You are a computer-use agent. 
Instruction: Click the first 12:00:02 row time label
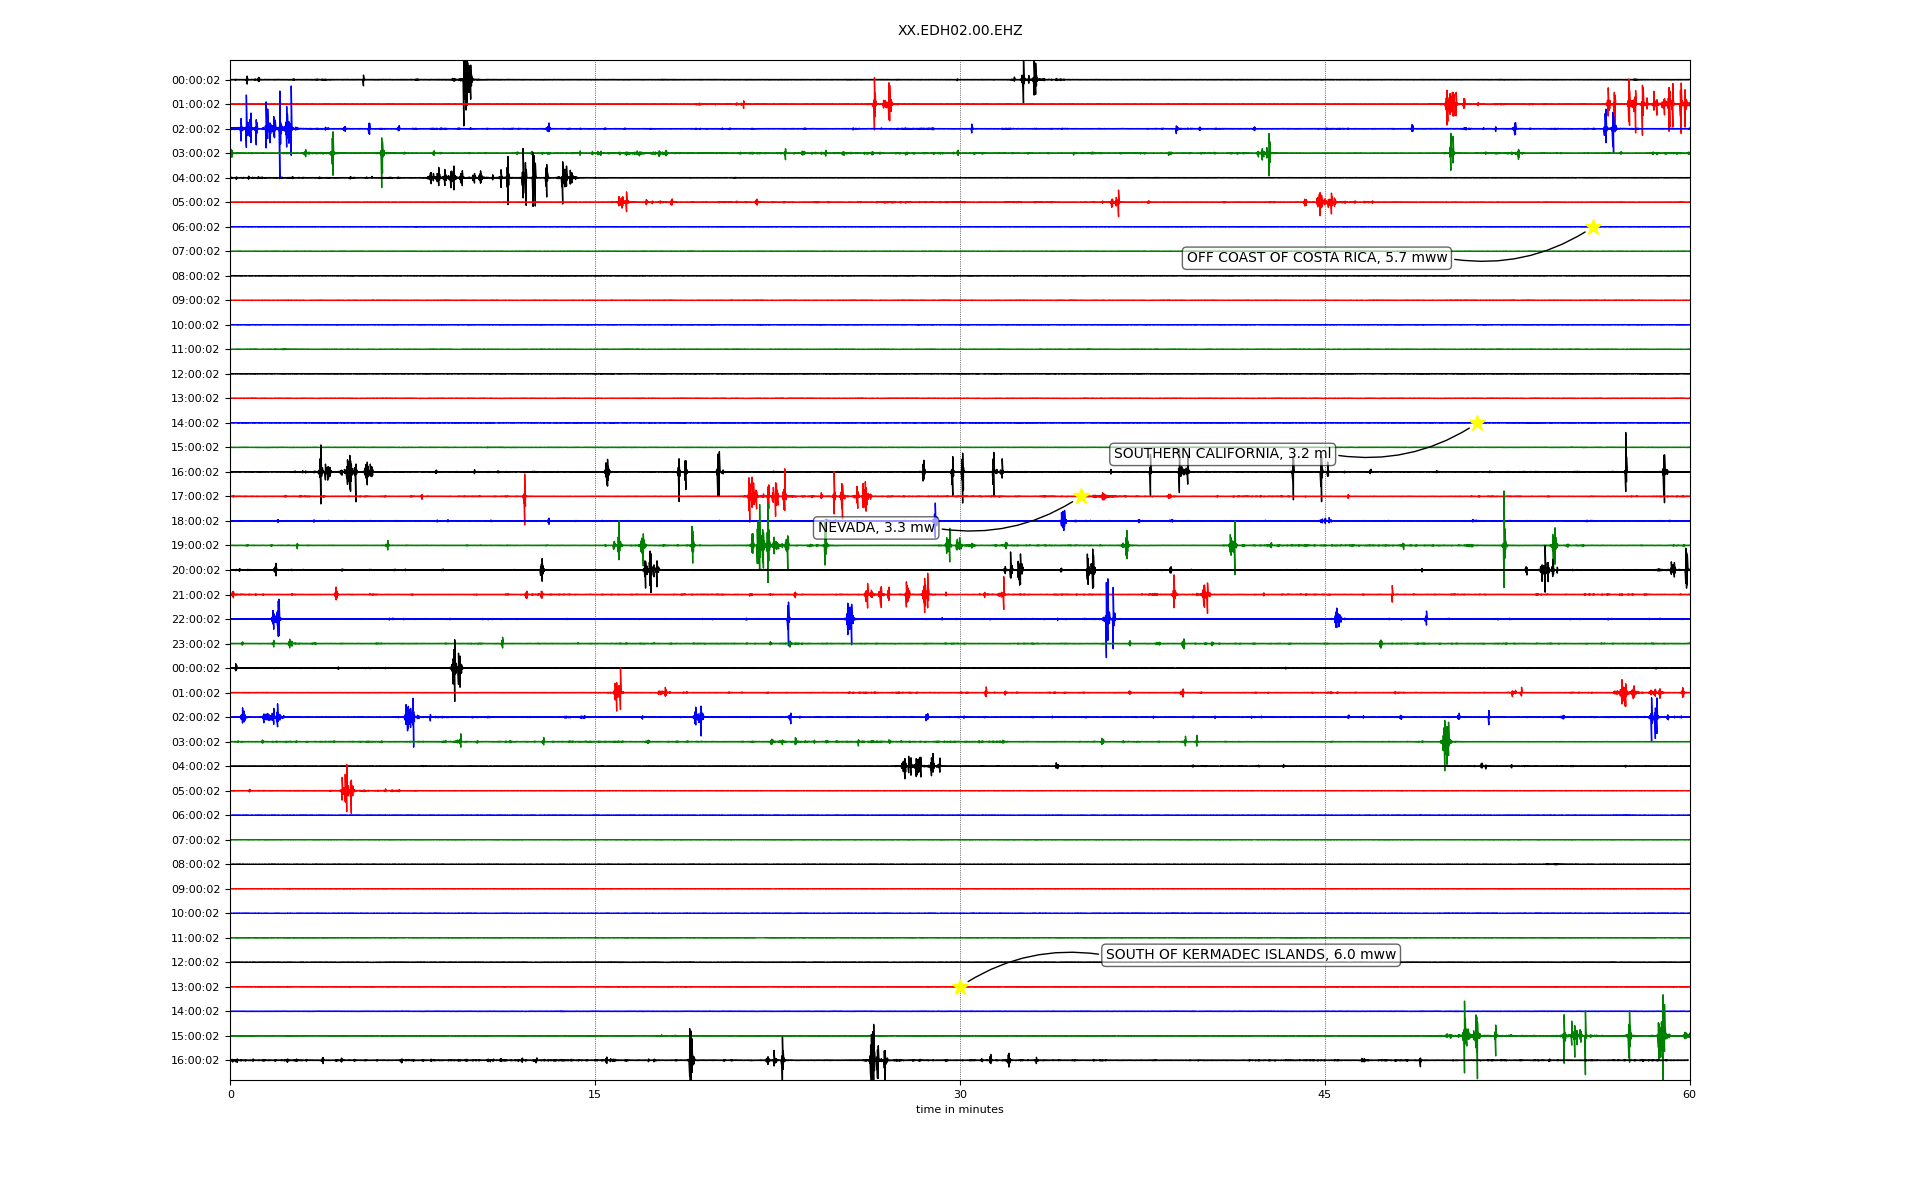click(195, 374)
